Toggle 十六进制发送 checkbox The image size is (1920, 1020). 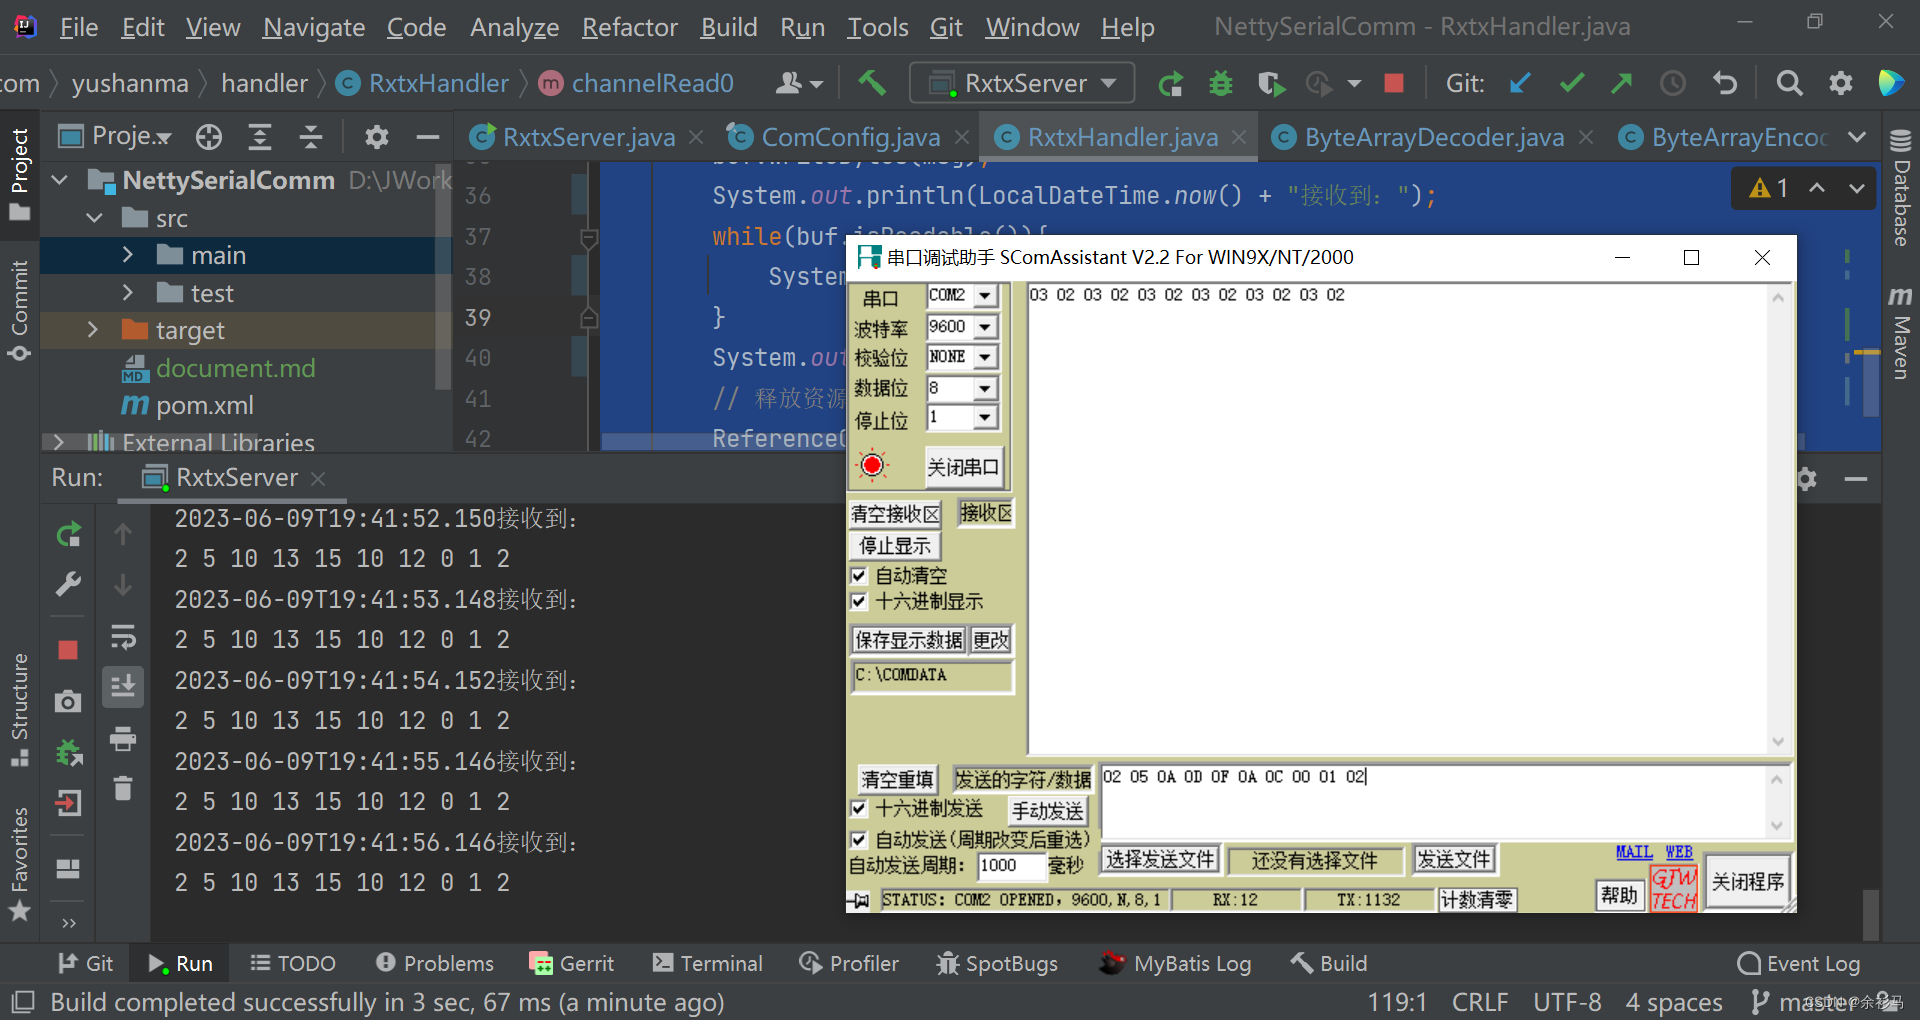pos(859,808)
